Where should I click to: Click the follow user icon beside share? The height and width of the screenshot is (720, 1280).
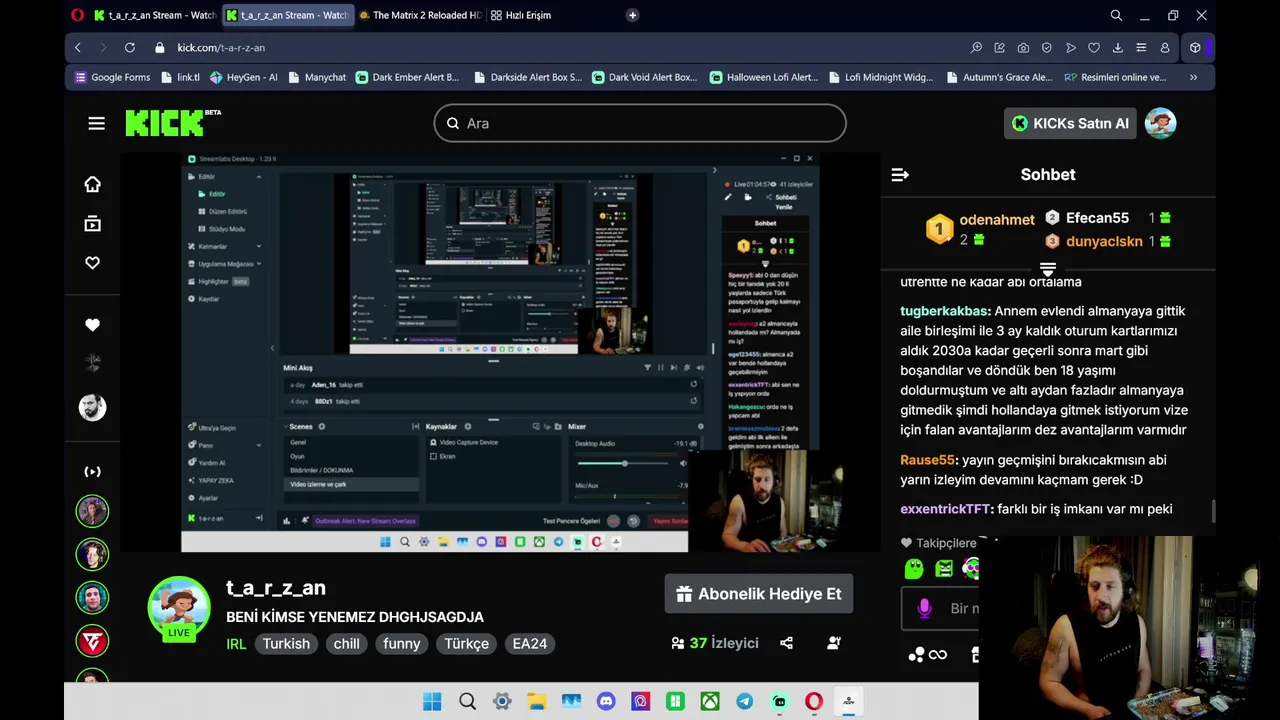coord(834,643)
